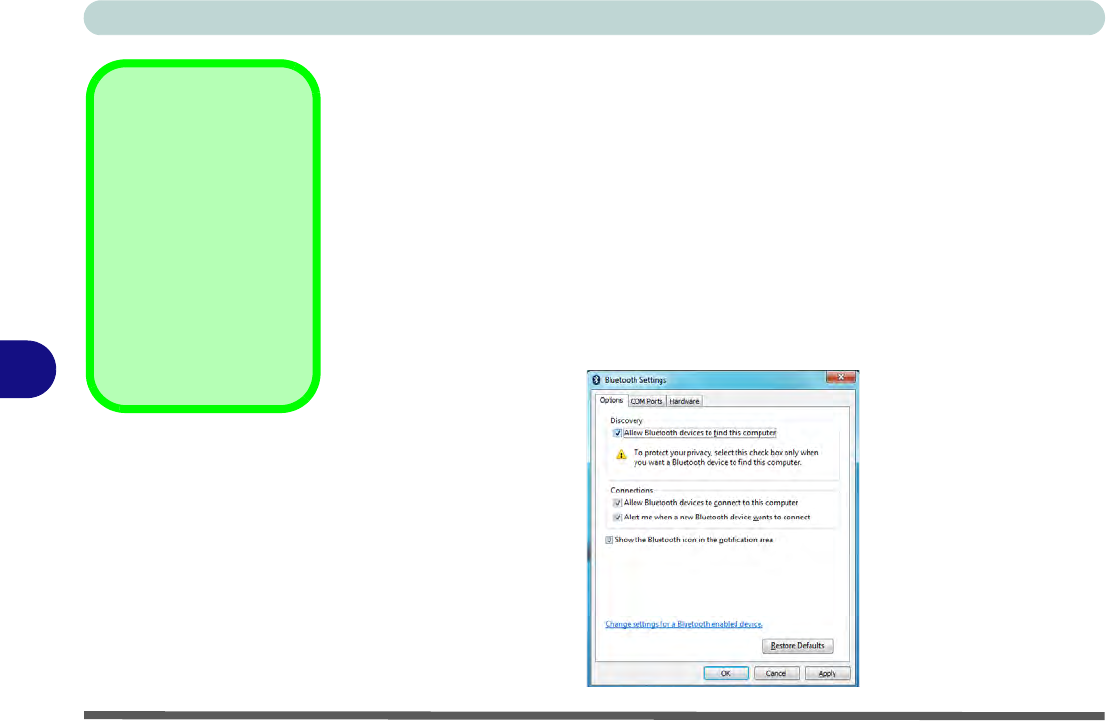1106x721 pixels.
Task: Open the COM Ports tab
Action: pos(646,401)
